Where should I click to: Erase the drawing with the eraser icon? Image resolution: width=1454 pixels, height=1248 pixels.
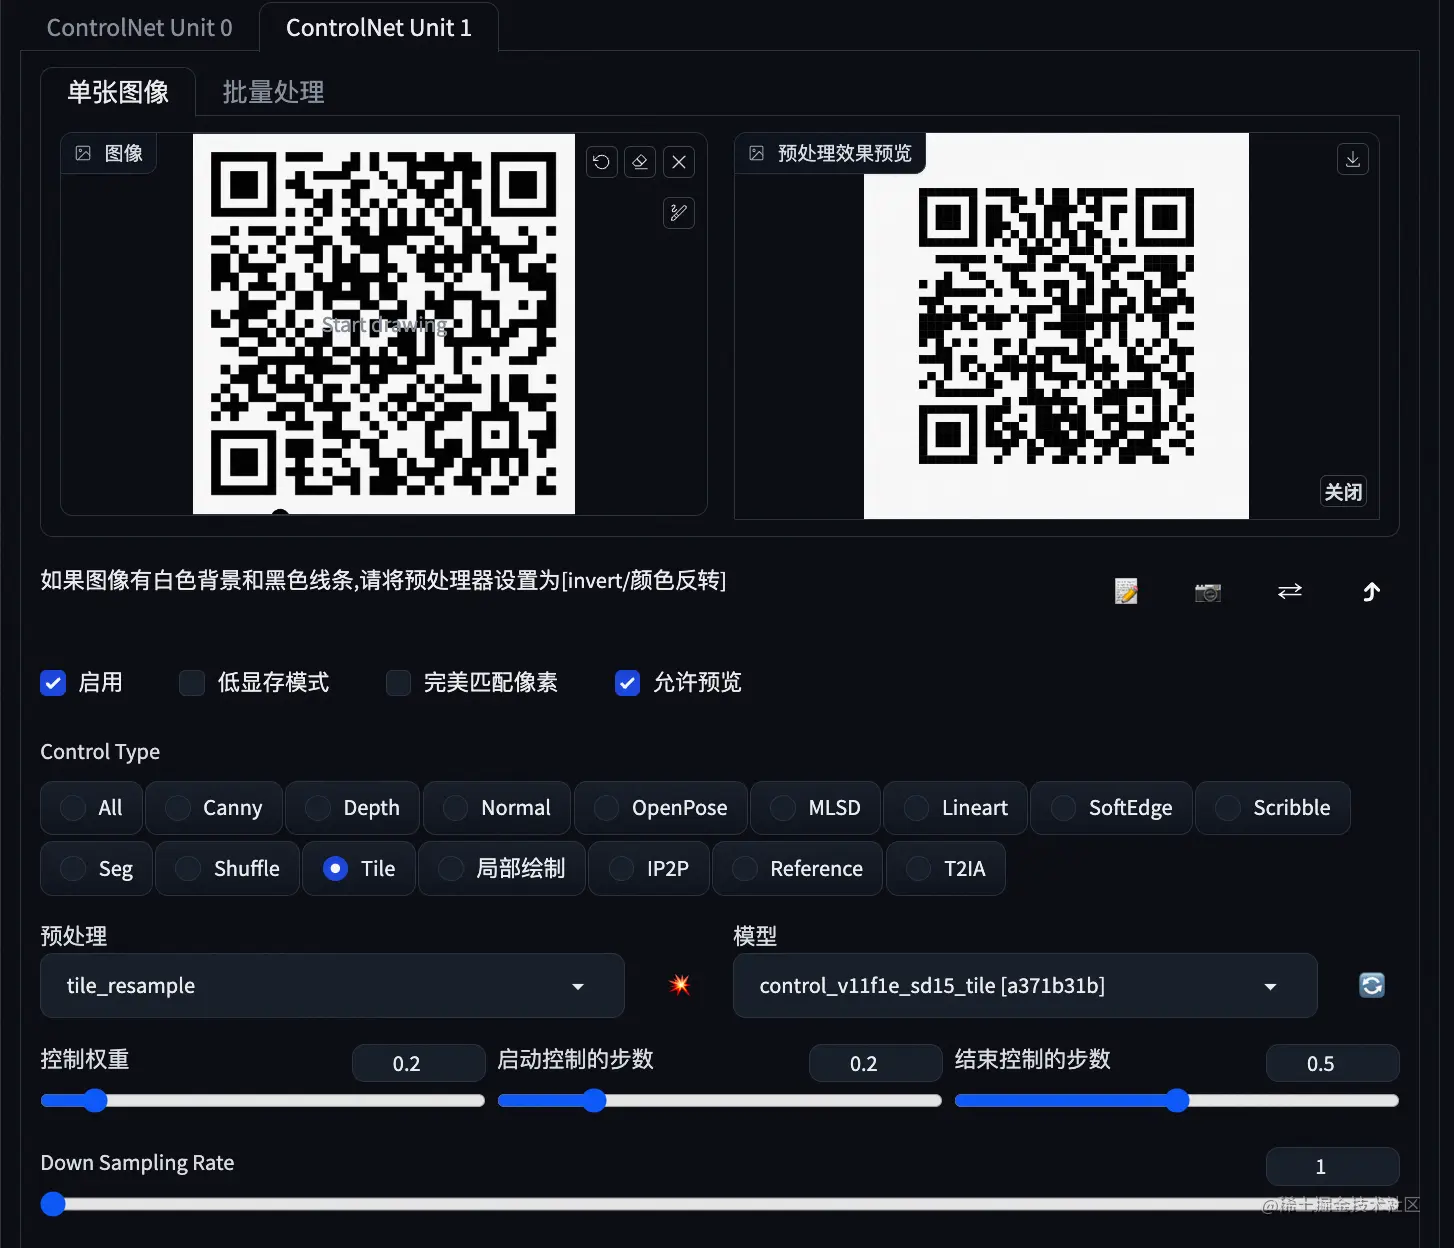click(640, 162)
